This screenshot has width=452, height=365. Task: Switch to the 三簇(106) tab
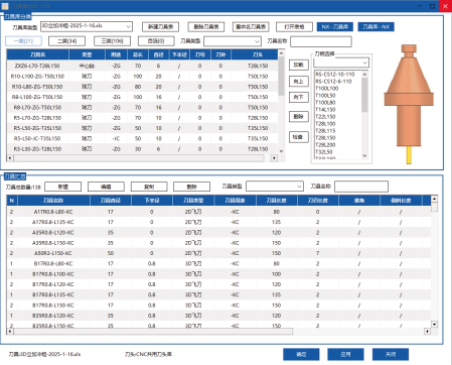pos(112,41)
